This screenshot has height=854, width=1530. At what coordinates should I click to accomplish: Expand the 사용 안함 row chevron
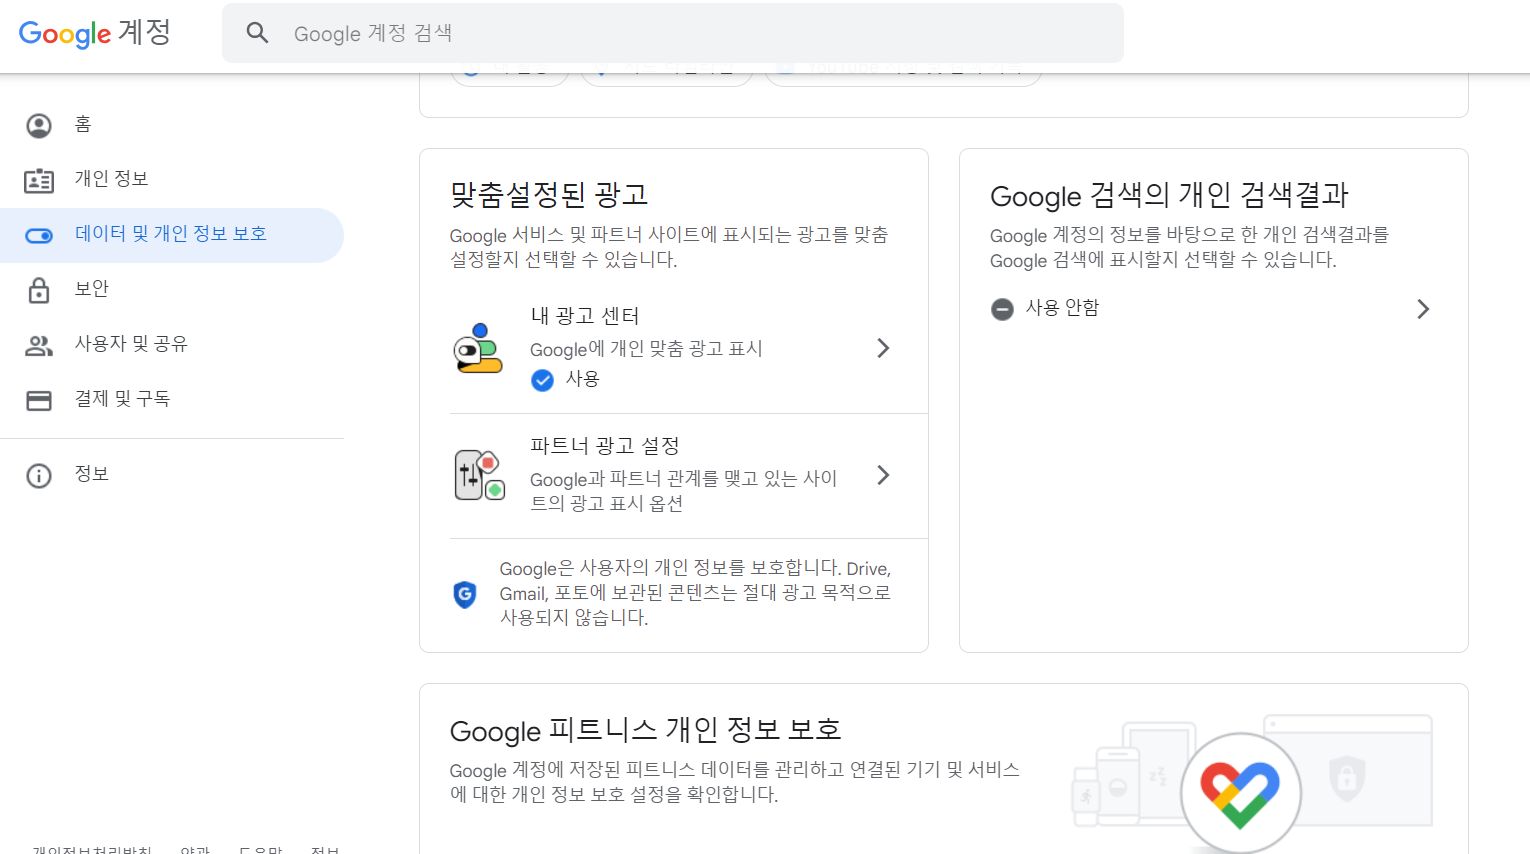(x=1423, y=309)
